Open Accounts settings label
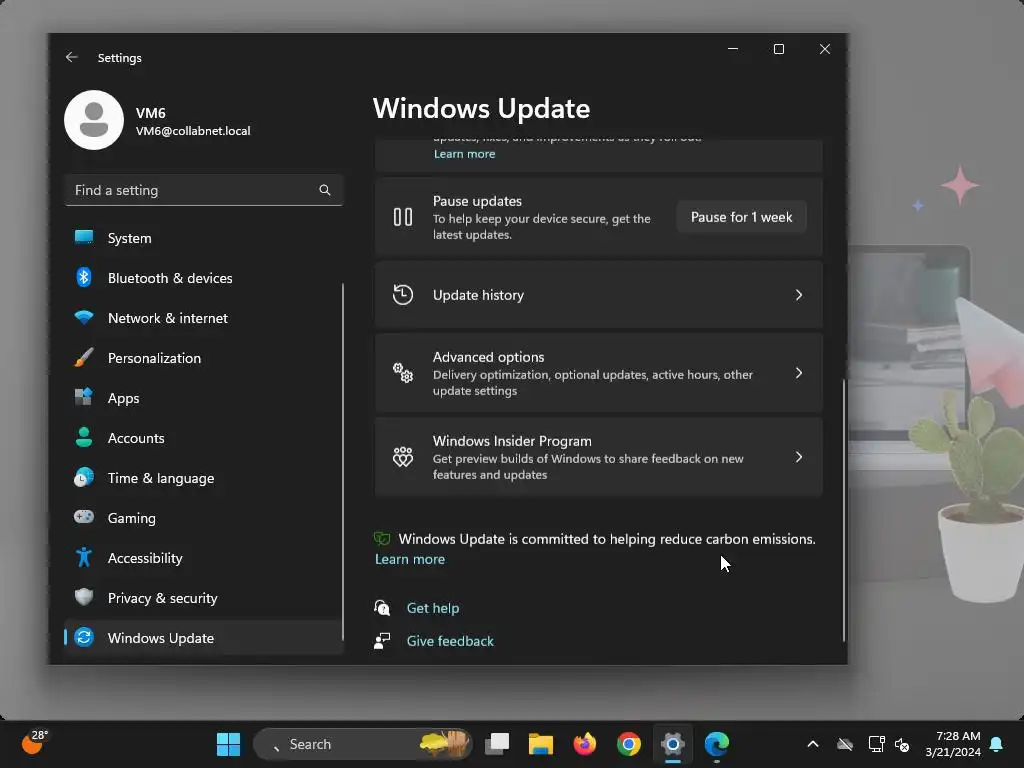This screenshot has height=768, width=1024. 136,438
